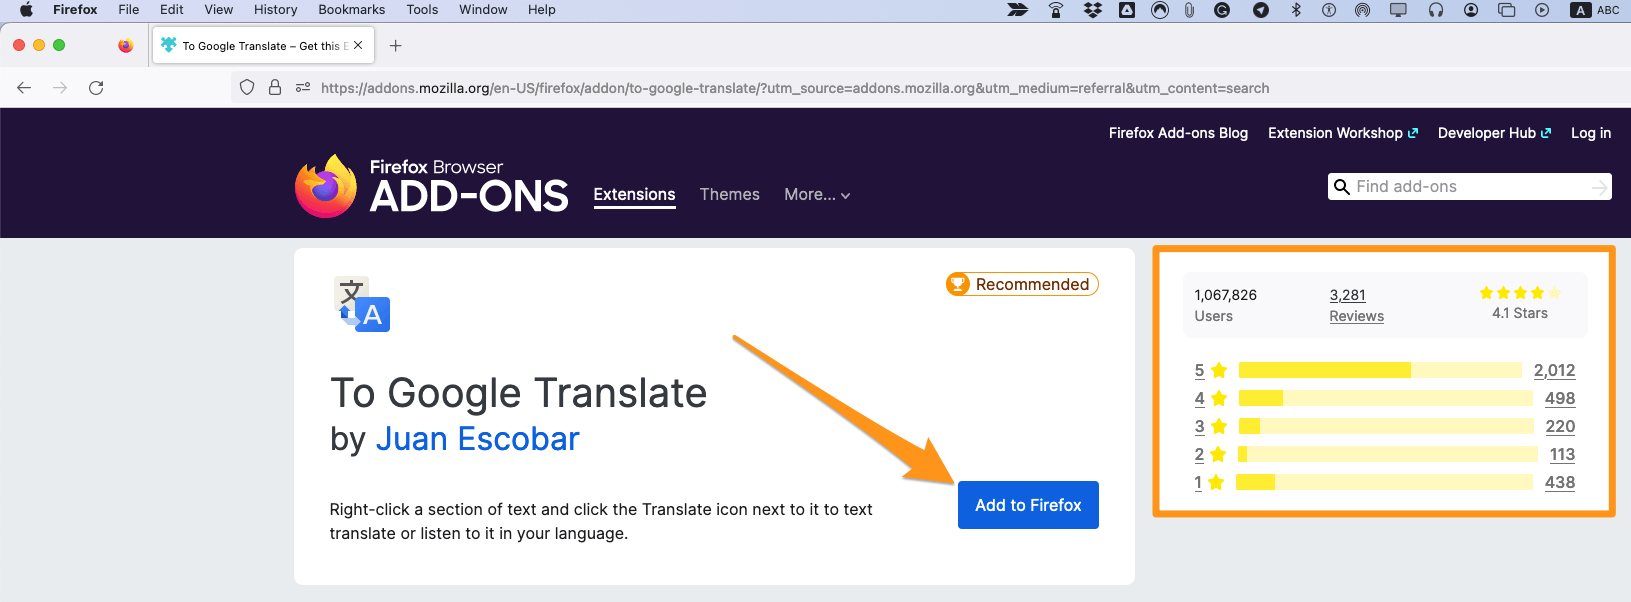Viewport: 1631px width, 602px height.
Task: Click the headphones menu bar icon
Action: 1436,10
